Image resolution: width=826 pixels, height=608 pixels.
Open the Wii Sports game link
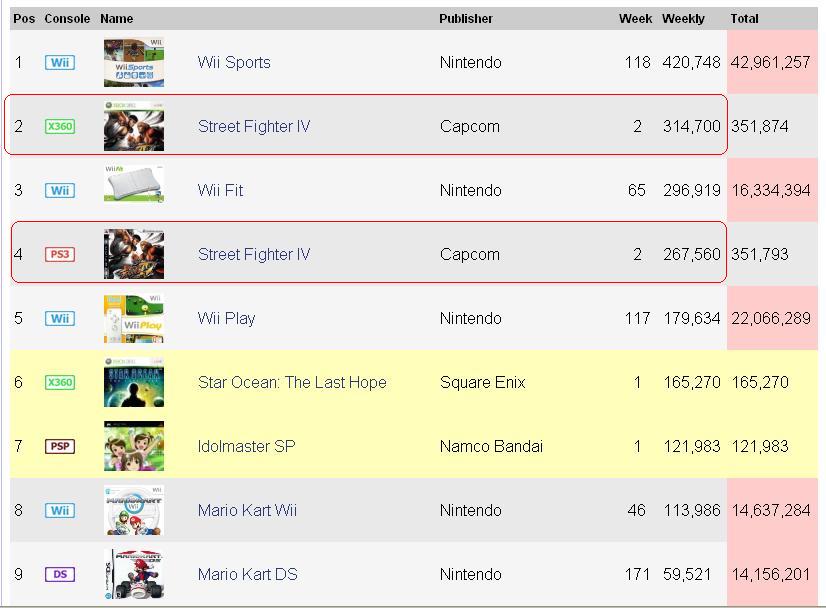coord(234,62)
